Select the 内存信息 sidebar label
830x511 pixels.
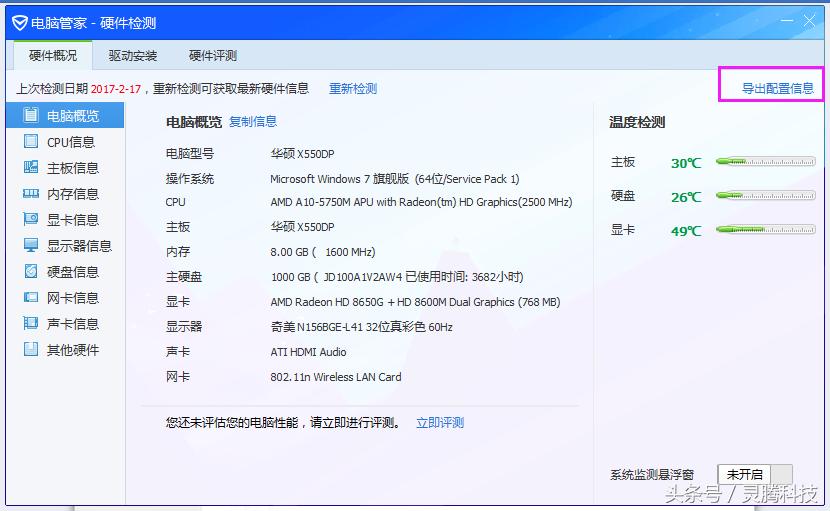point(73,194)
